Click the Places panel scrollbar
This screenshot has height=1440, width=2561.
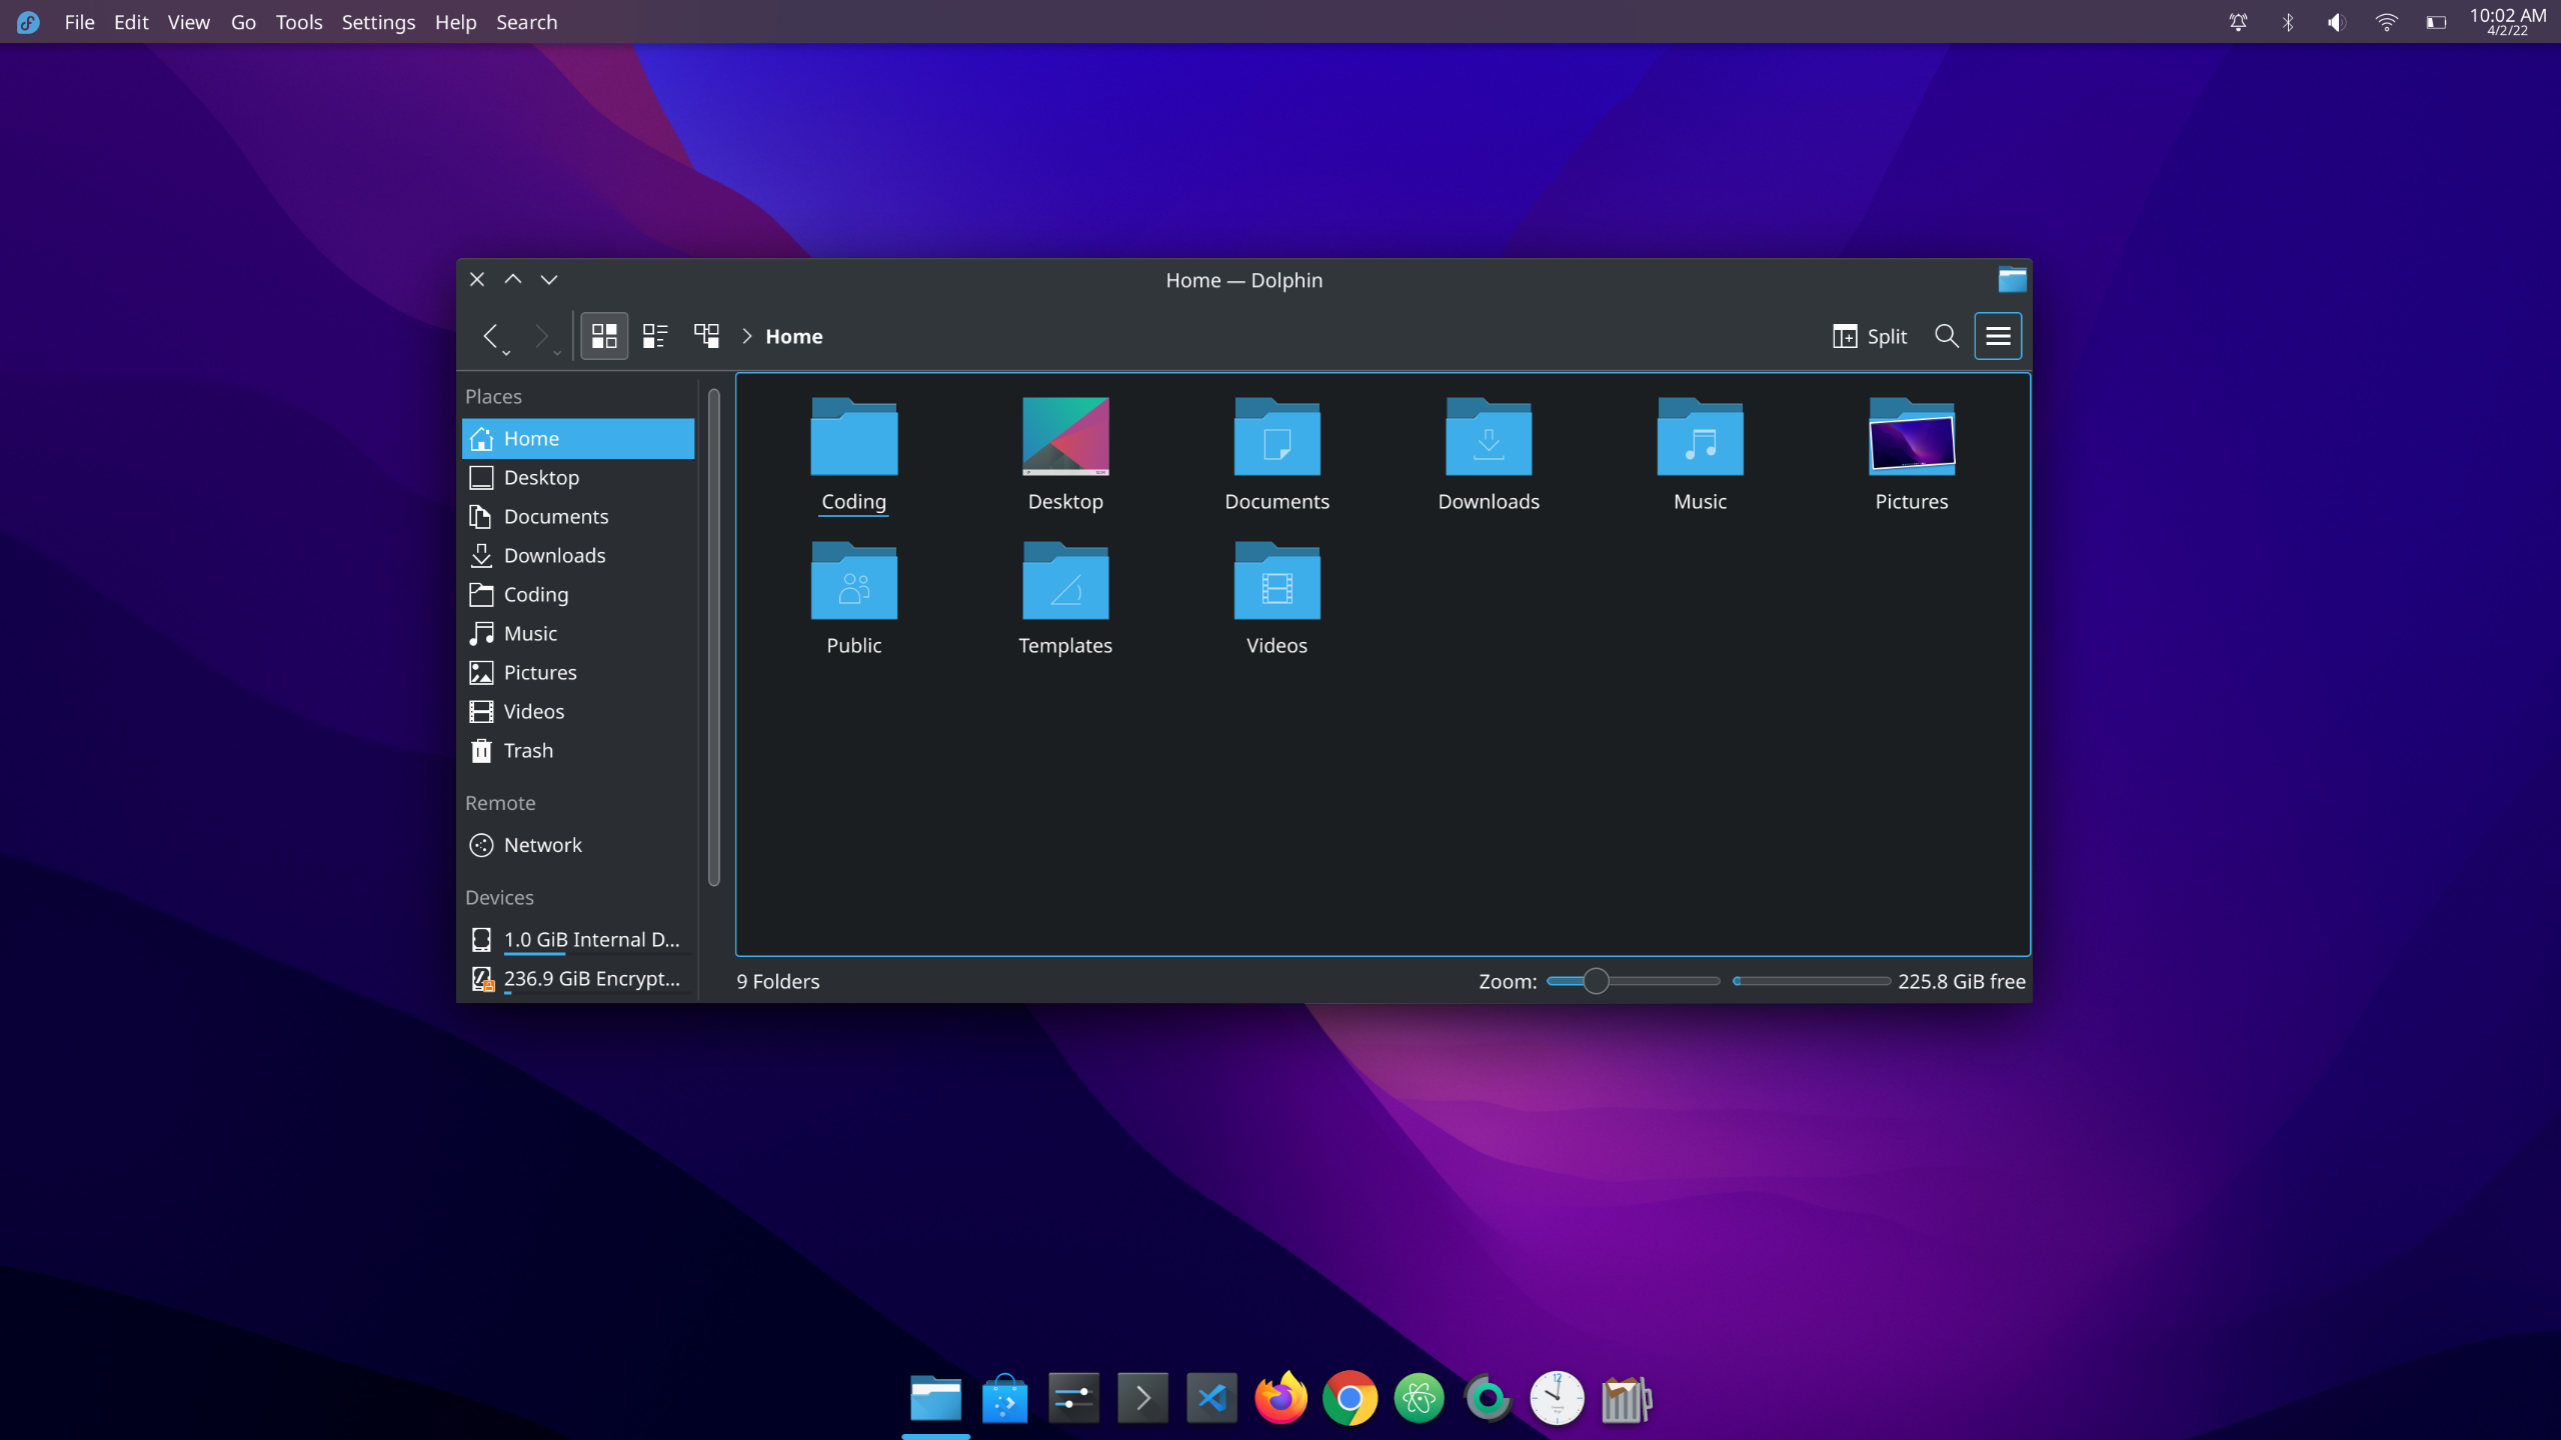714,637
